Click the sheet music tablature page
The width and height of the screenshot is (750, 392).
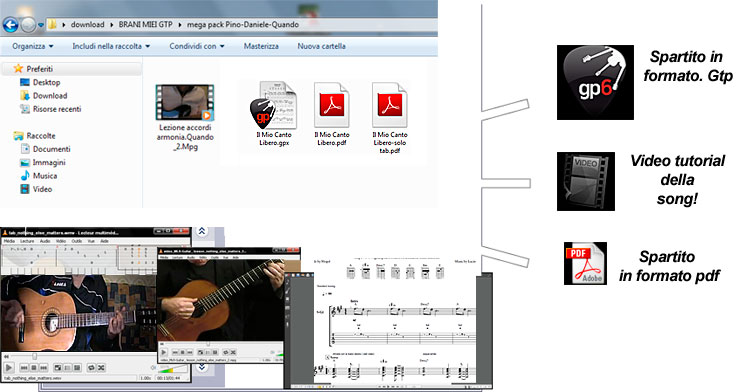pos(395,320)
